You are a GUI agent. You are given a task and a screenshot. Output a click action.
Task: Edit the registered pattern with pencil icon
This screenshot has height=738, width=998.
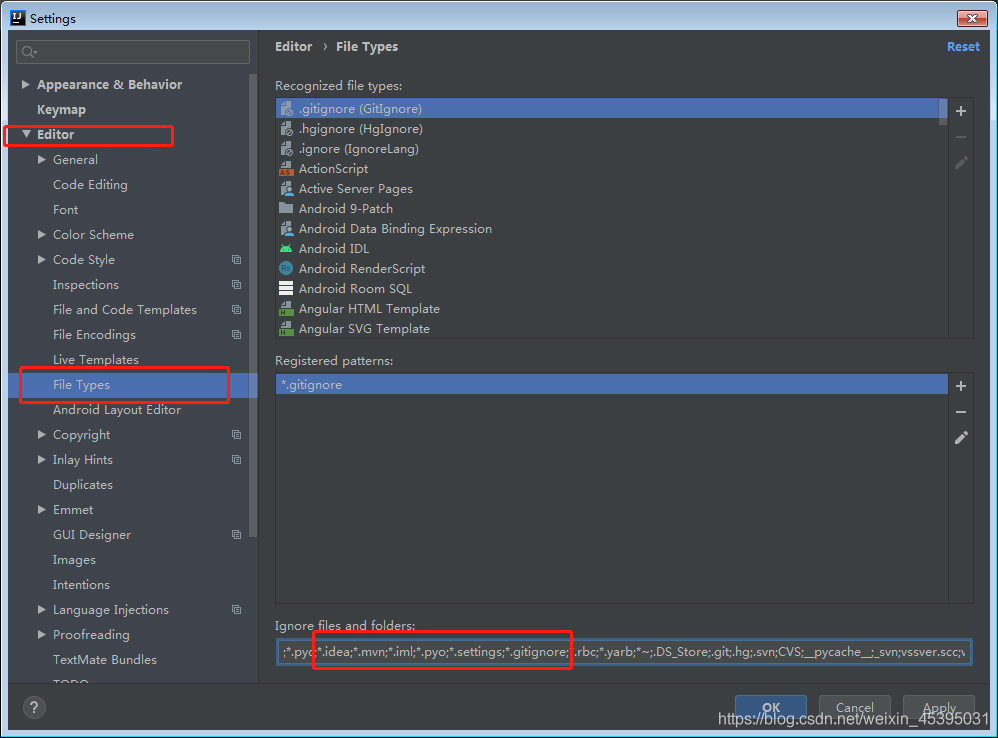(960, 438)
